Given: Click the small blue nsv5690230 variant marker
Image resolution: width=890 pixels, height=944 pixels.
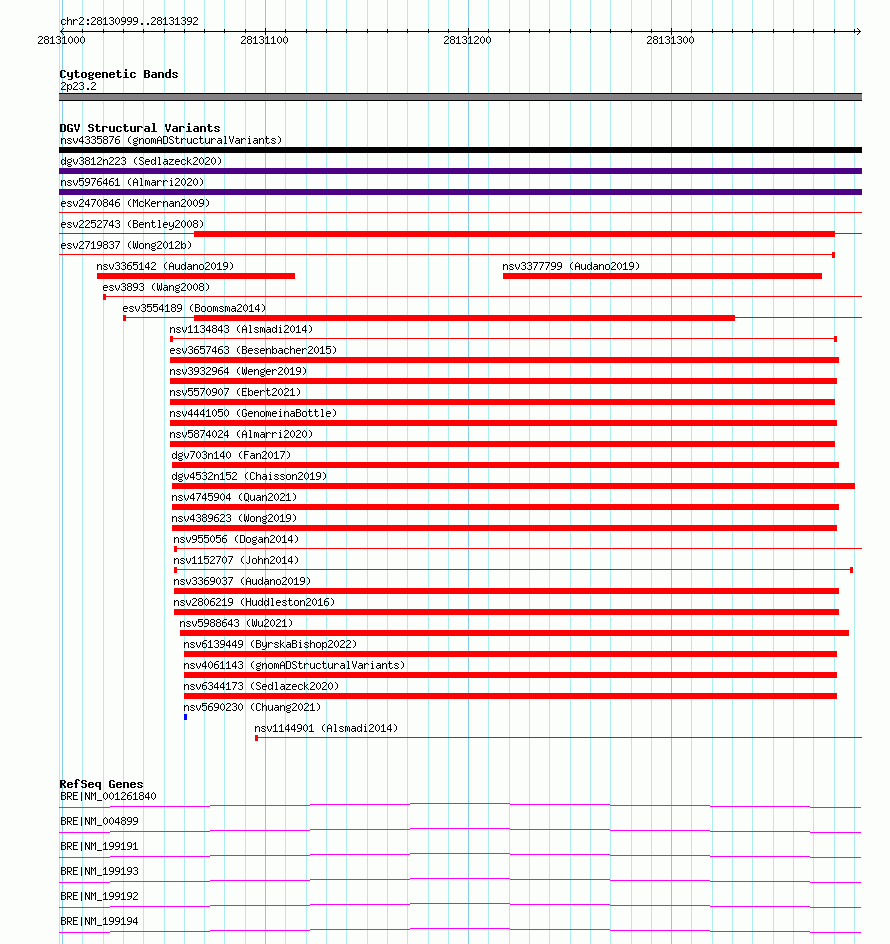Looking at the screenshot, I should pos(185,717).
